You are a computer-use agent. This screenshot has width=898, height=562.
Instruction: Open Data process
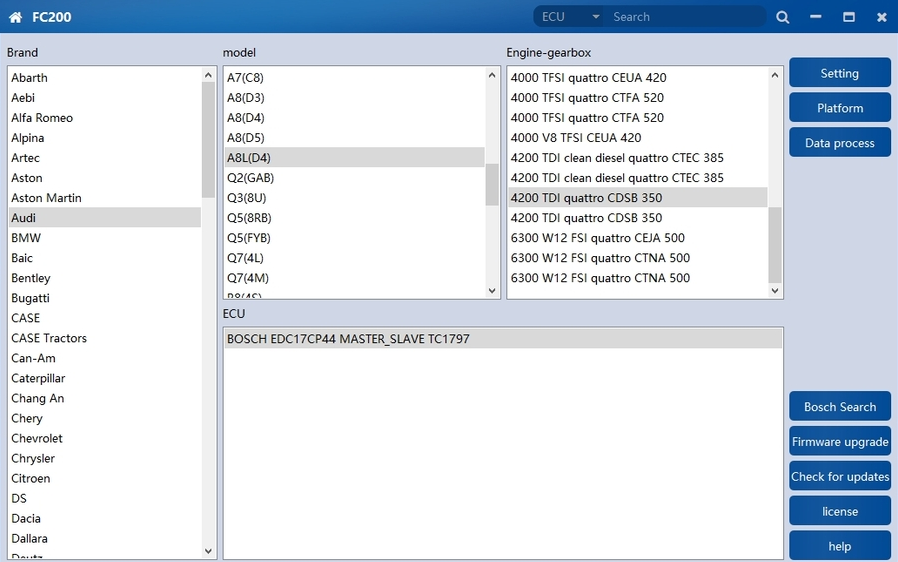pos(839,143)
